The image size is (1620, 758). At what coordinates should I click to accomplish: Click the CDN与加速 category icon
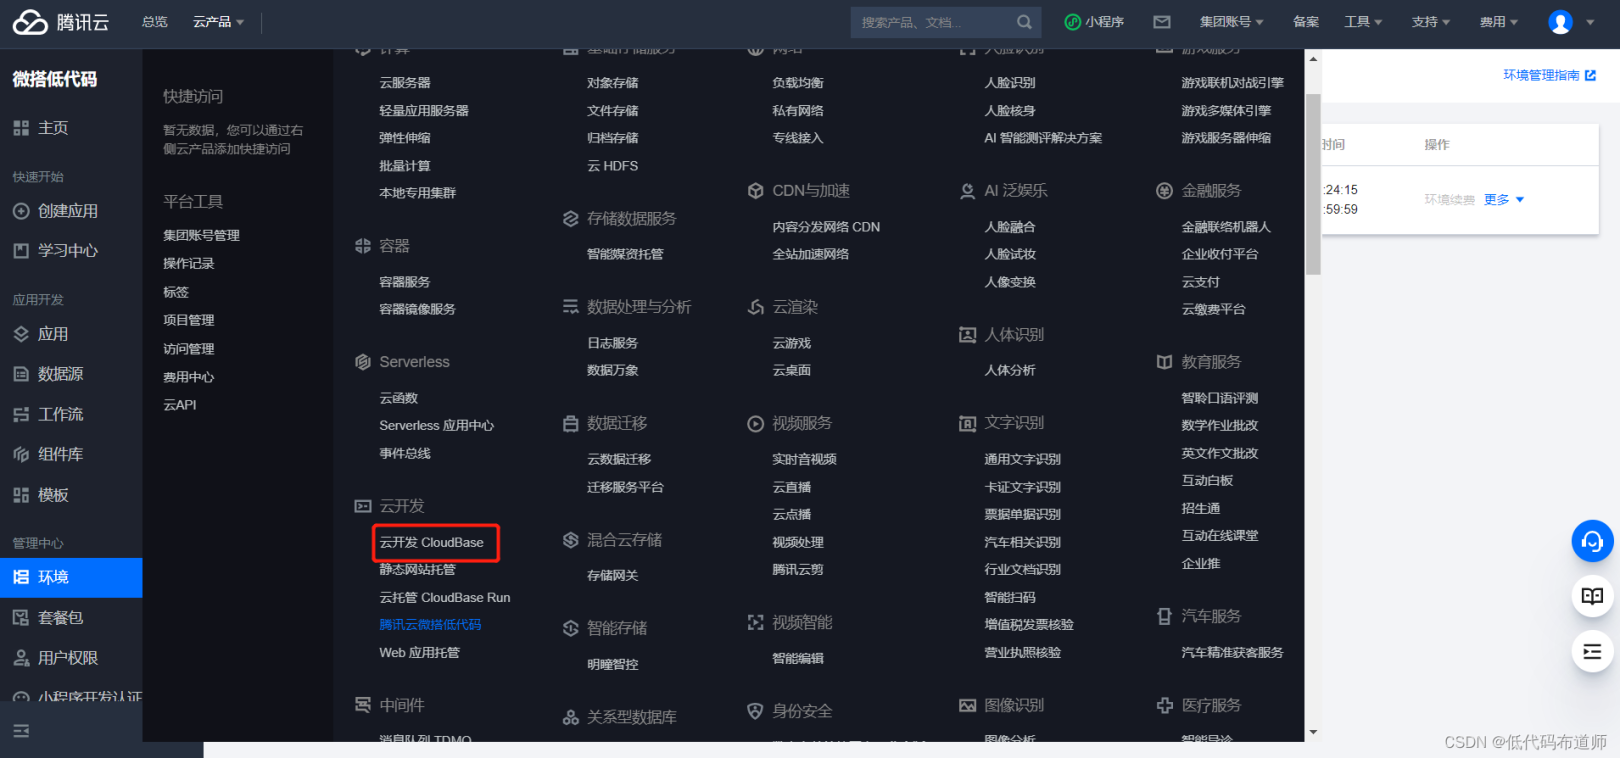click(756, 191)
